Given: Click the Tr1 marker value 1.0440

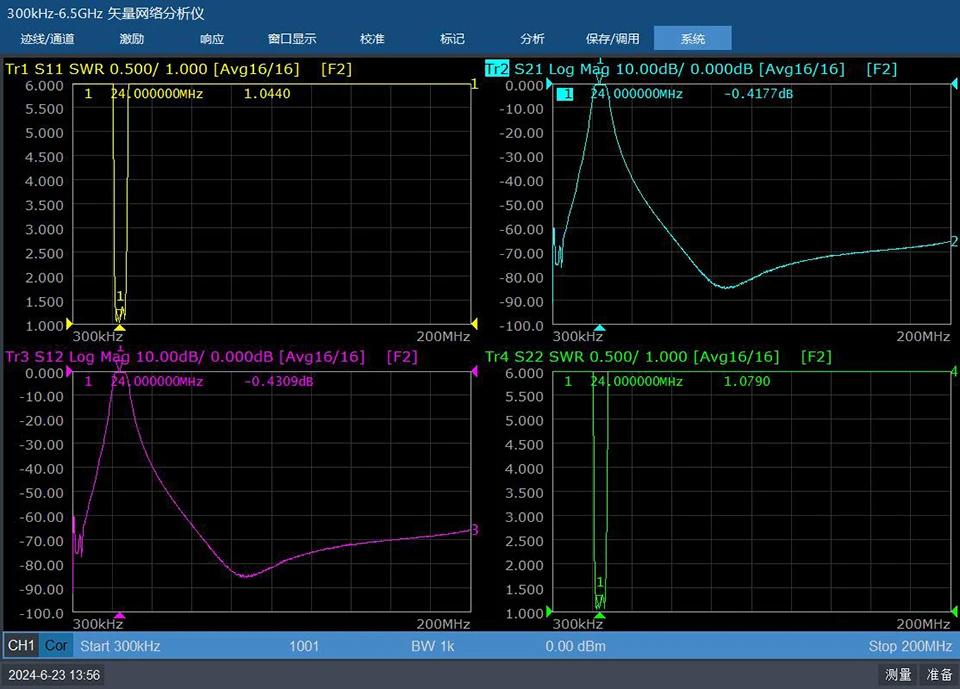Looking at the screenshot, I should (267, 94).
